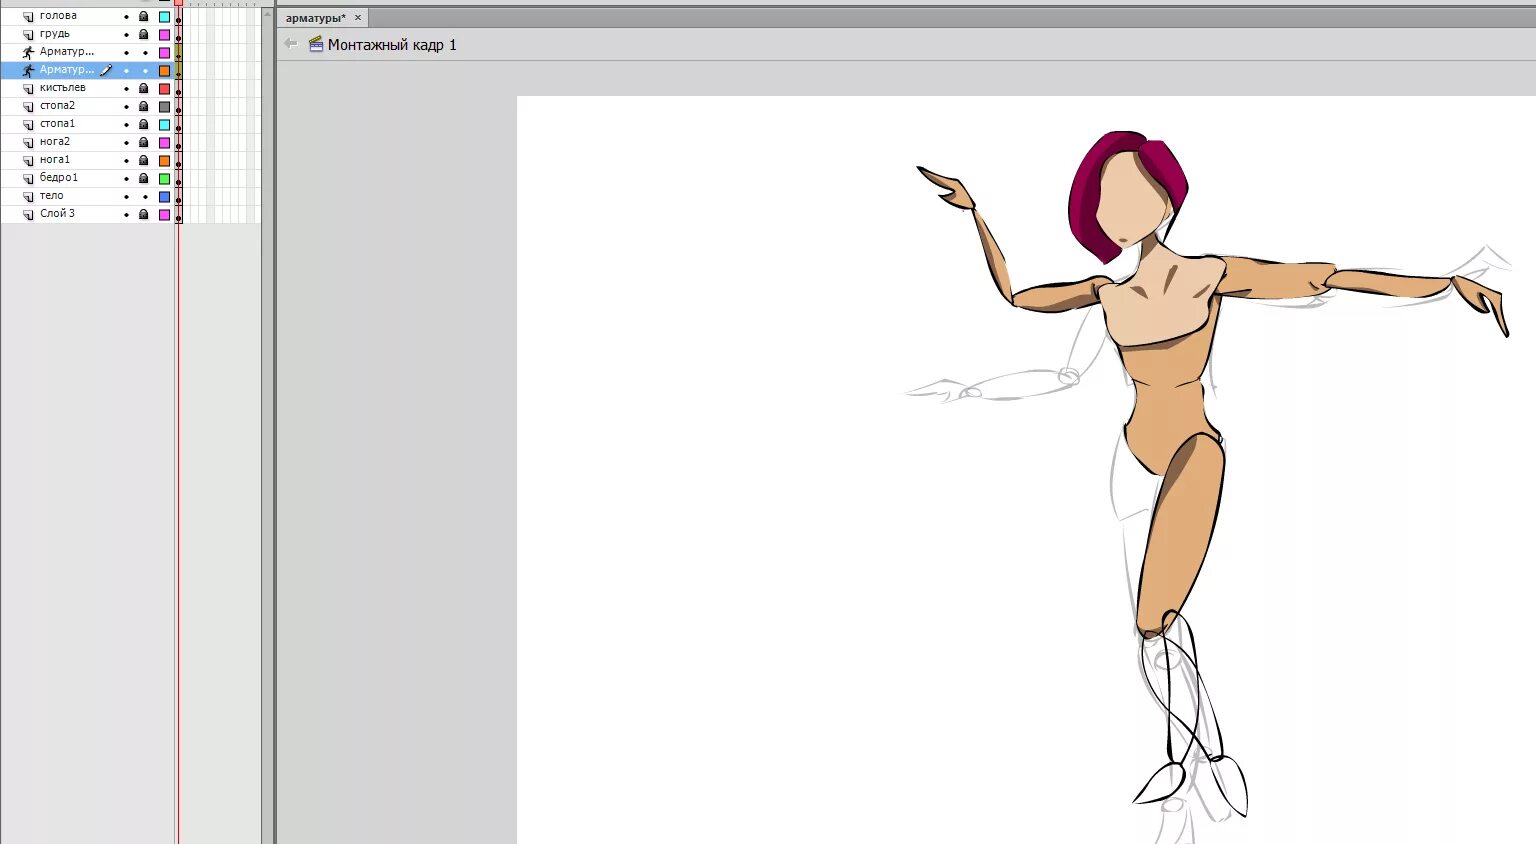Unlock the грудь layer via padlock
1536x844 pixels.
144,35
